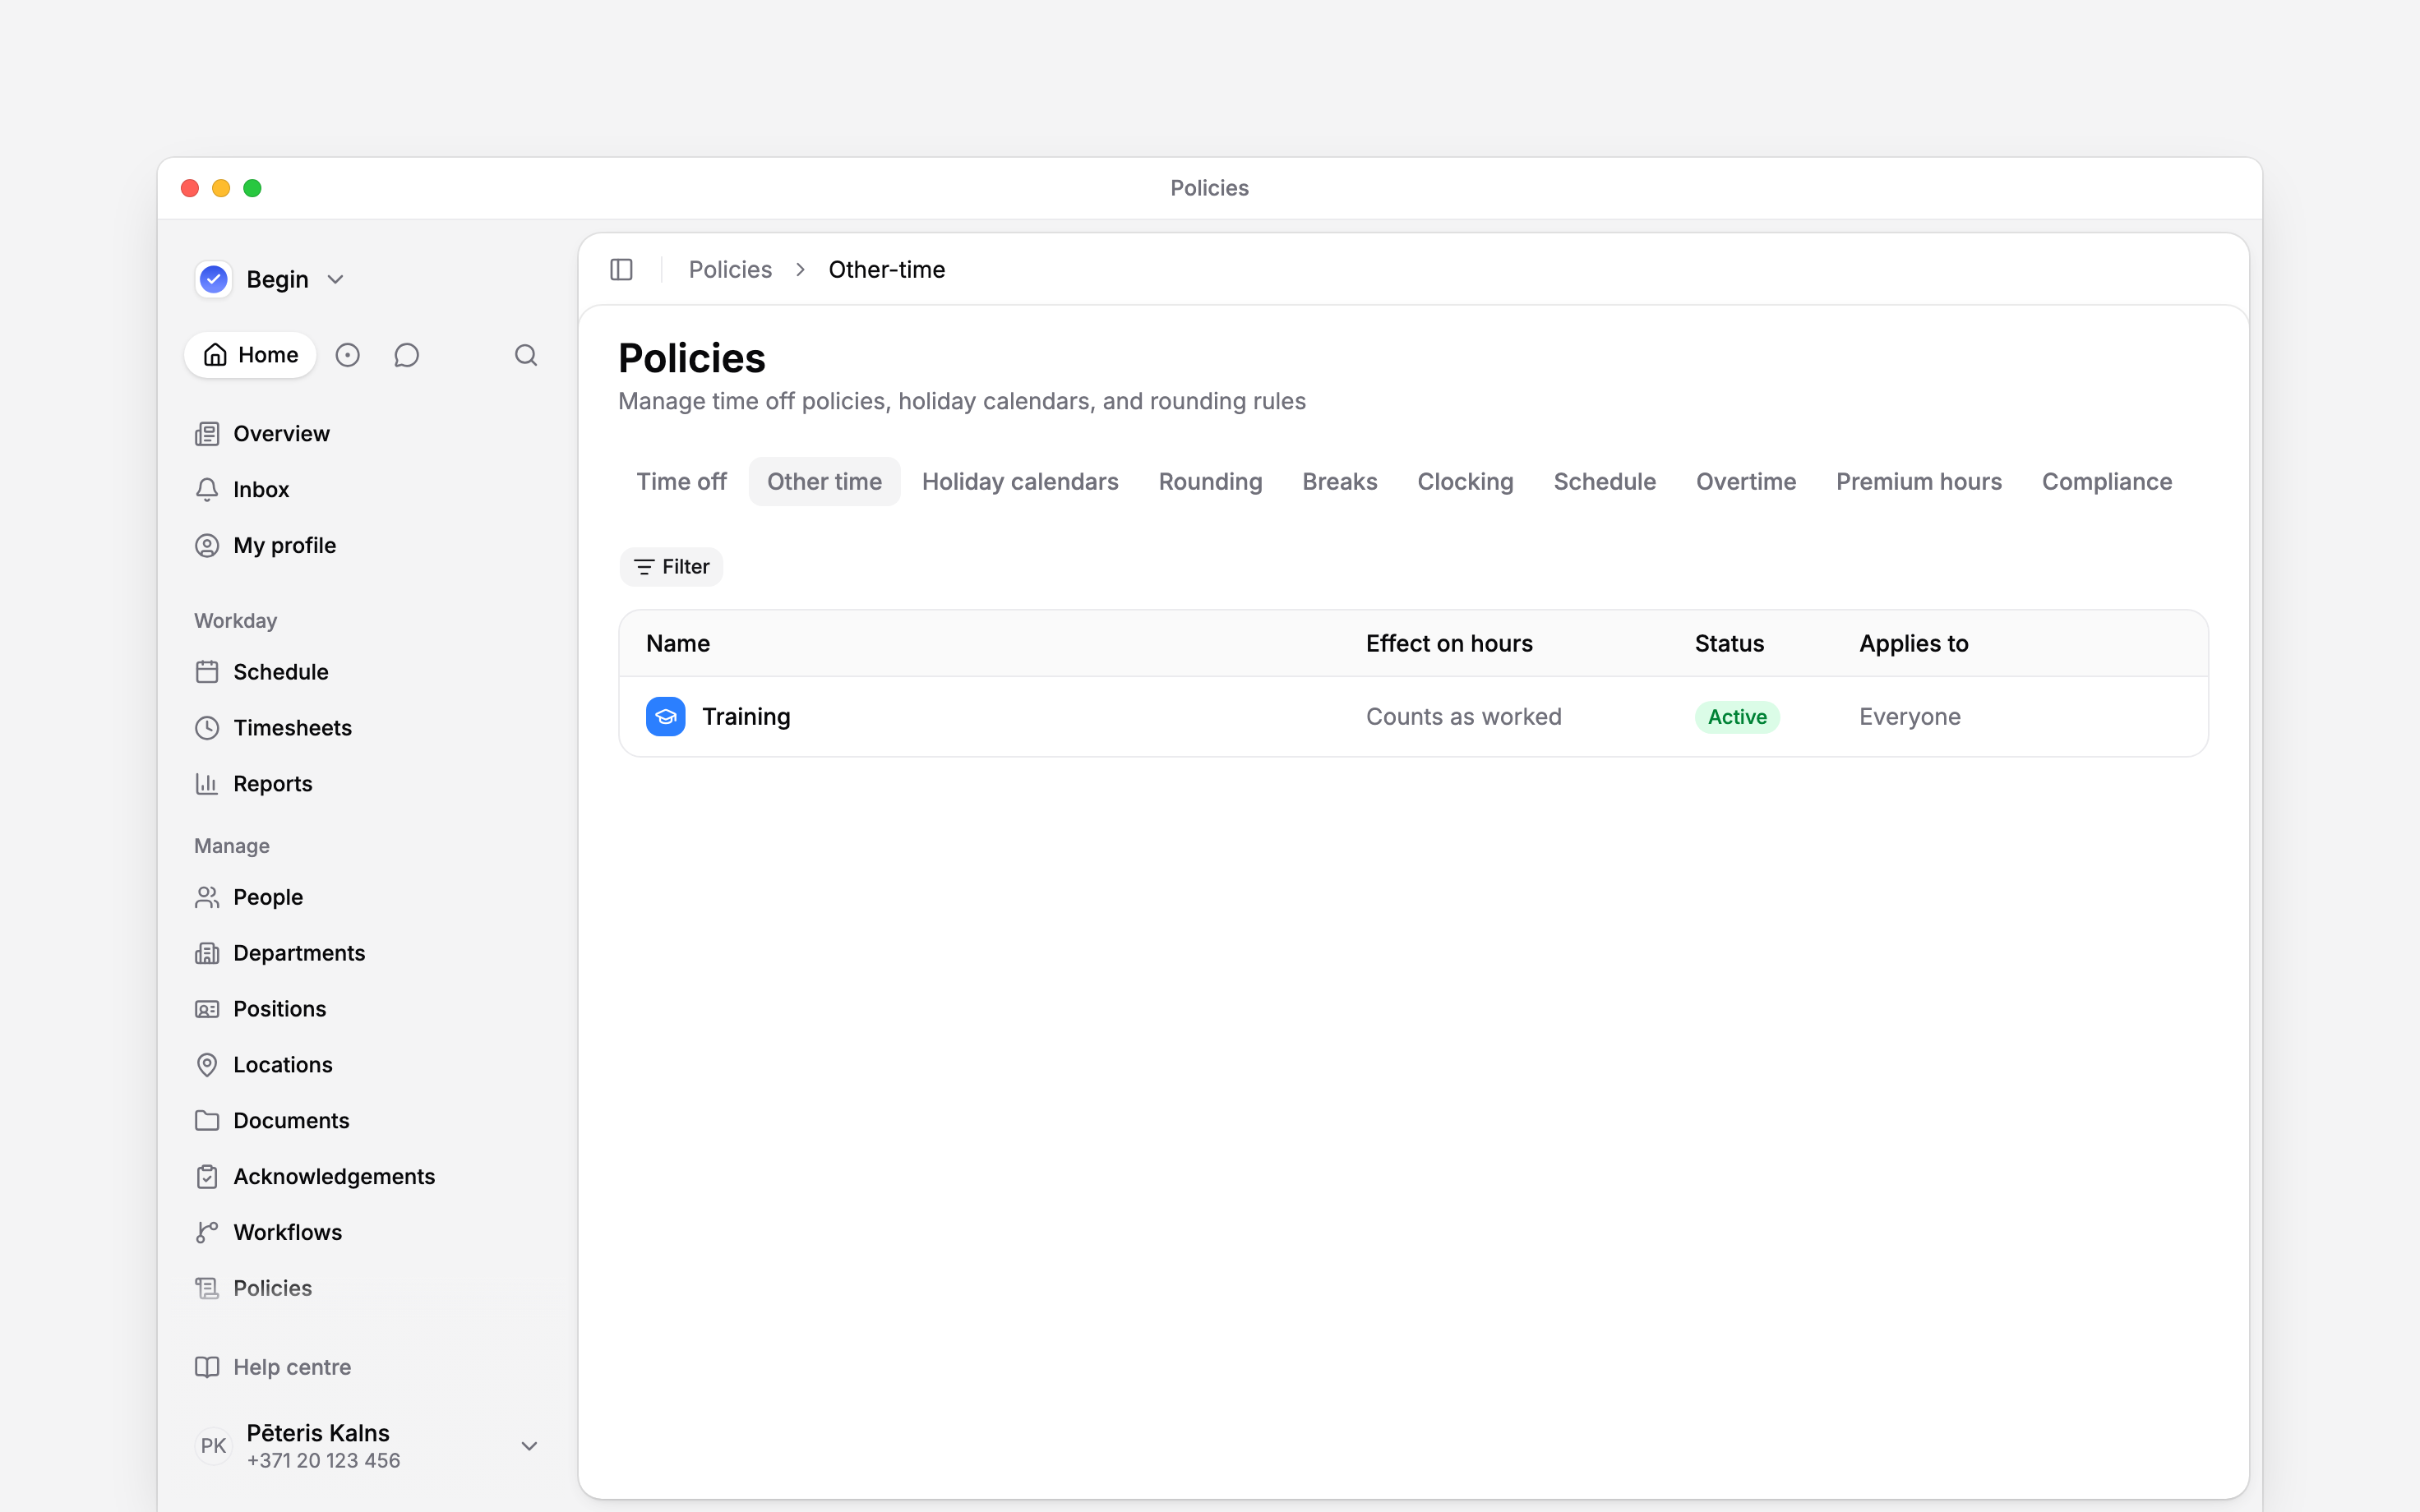Click the Overview newspaper icon
The height and width of the screenshot is (1512, 2420).
207,434
